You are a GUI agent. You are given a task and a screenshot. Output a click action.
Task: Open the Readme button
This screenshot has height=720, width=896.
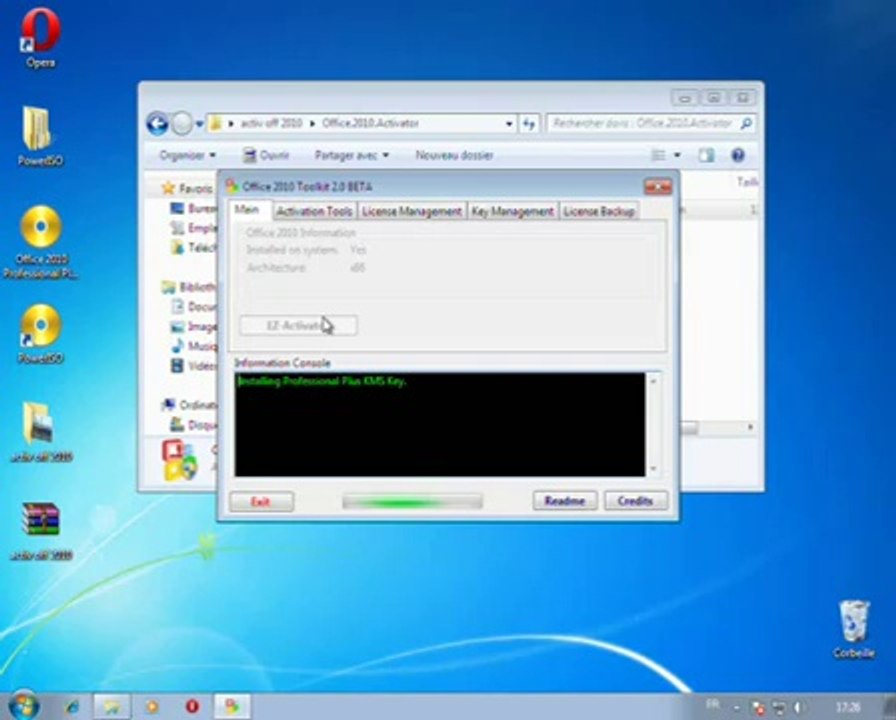pyautogui.click(x=565, y=501)
